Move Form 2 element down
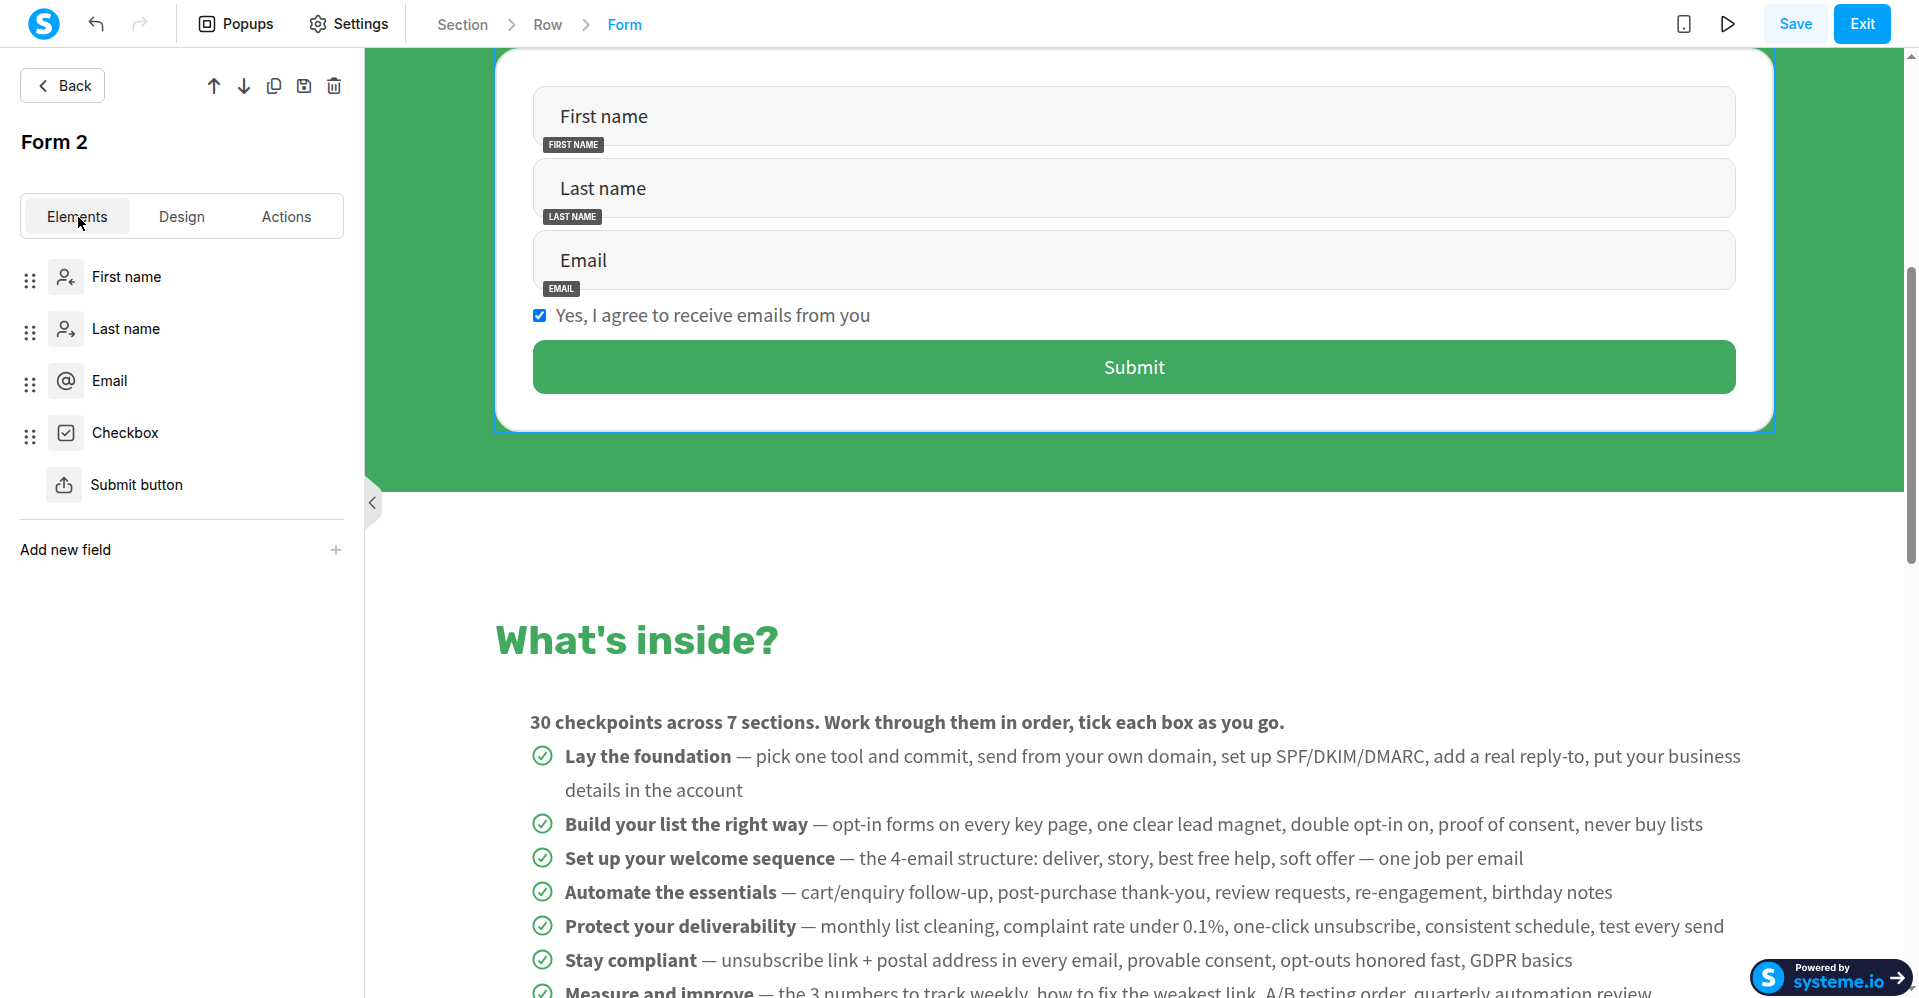 (244, 86)
